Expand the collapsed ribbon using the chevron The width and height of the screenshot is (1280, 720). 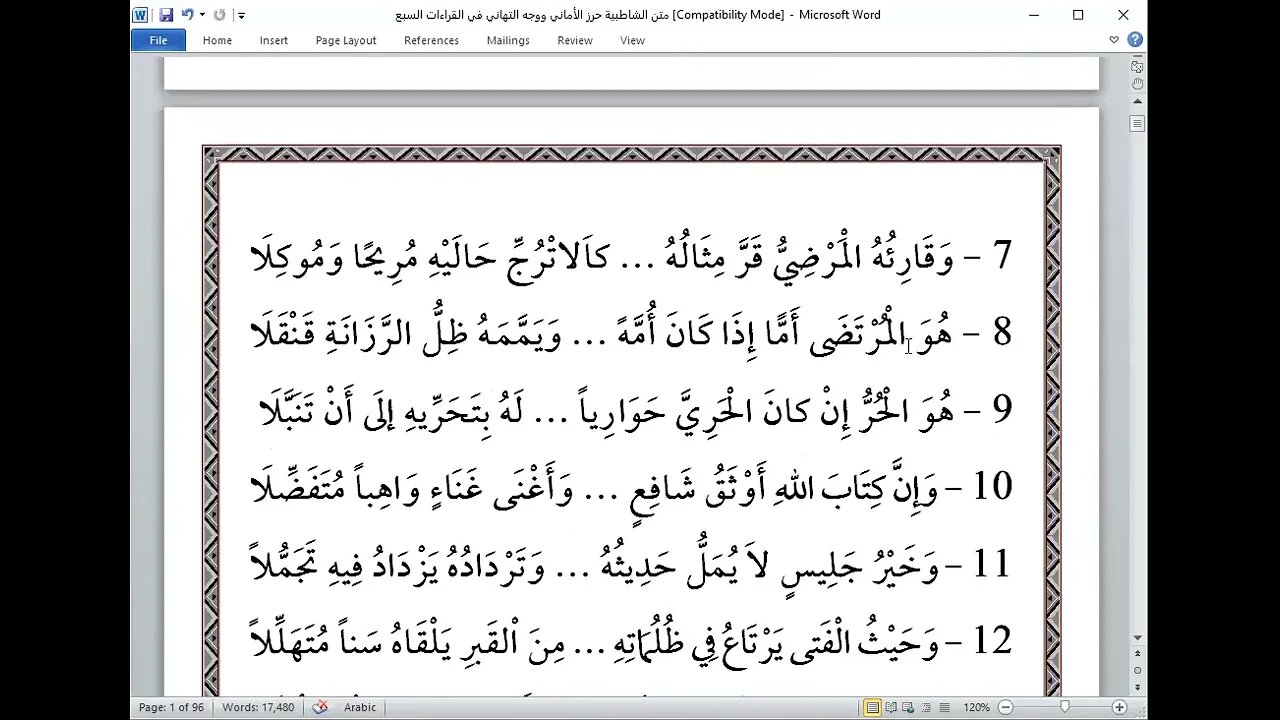[x=1114, y=40]
